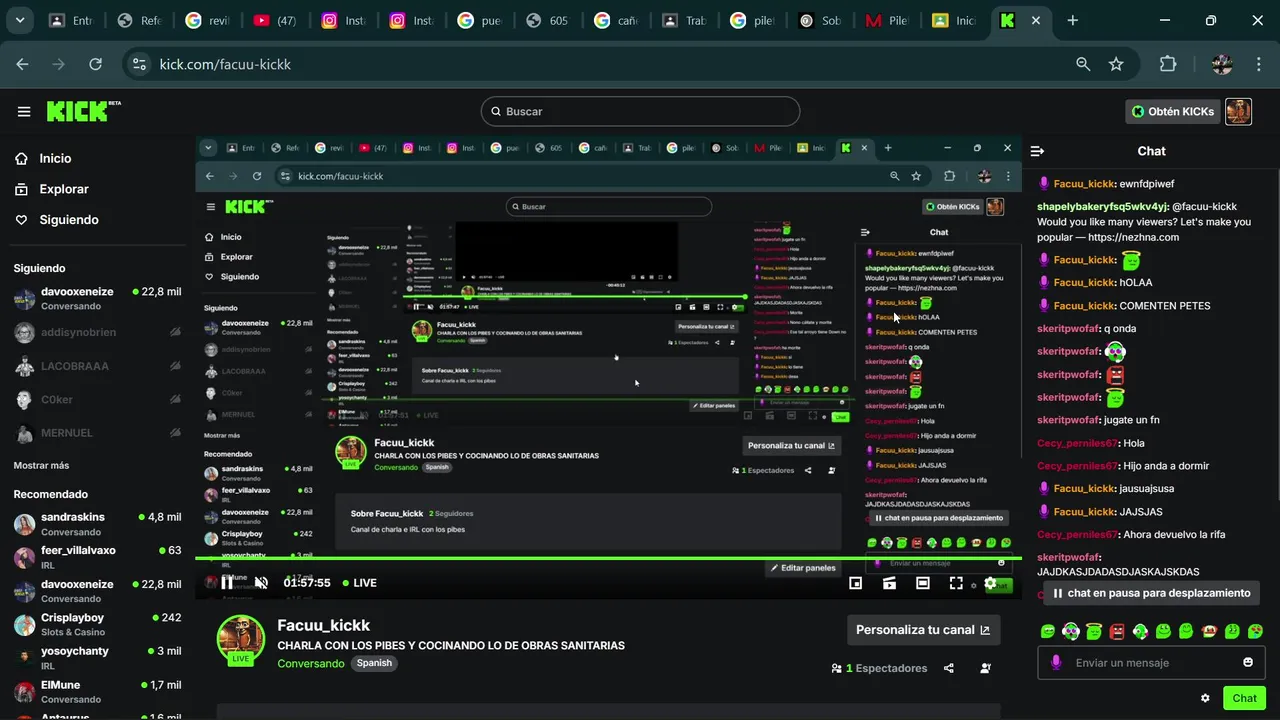1280x720 pixels.
Task: Click the Obtén KICKs button
Action: 1172,111
